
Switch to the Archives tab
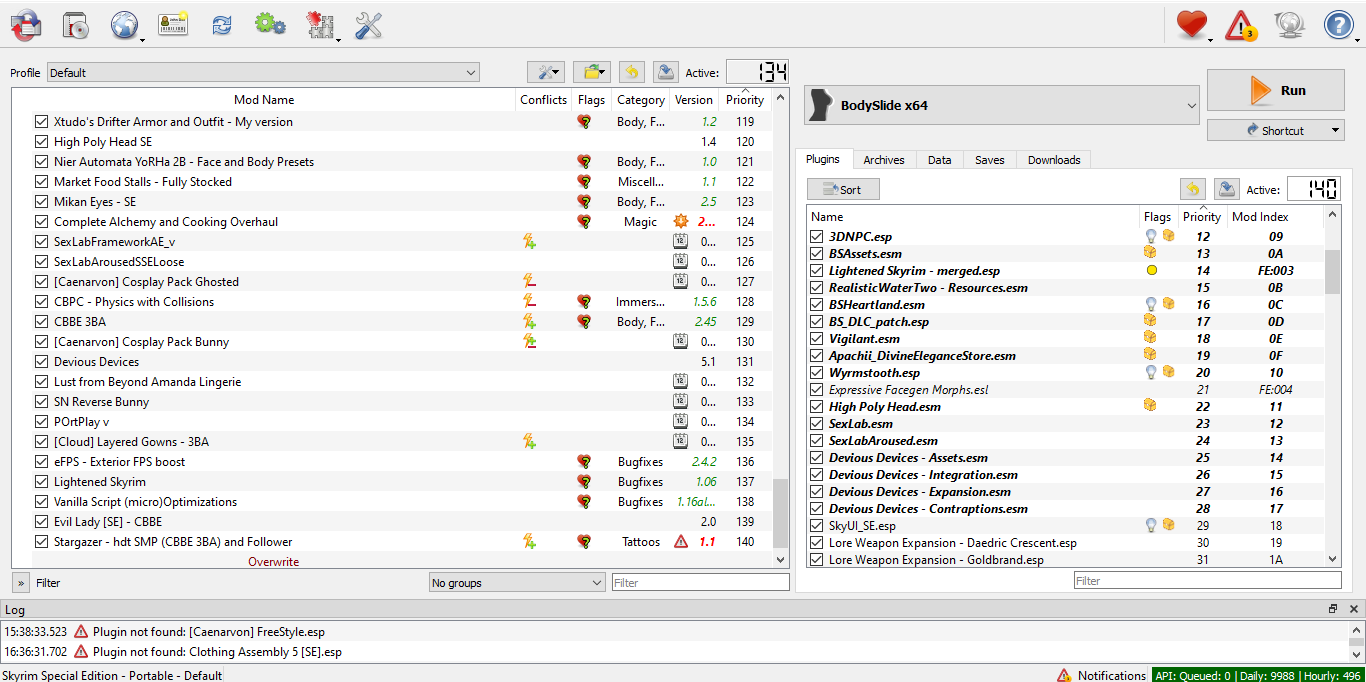[884, 159]
